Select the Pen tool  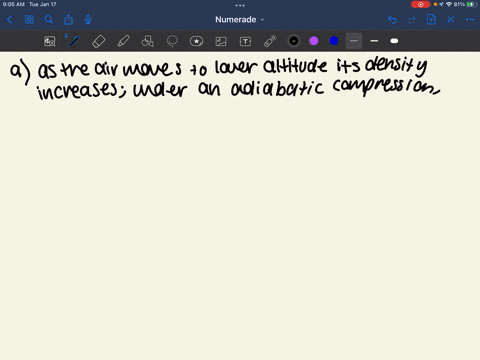point(74,41)
